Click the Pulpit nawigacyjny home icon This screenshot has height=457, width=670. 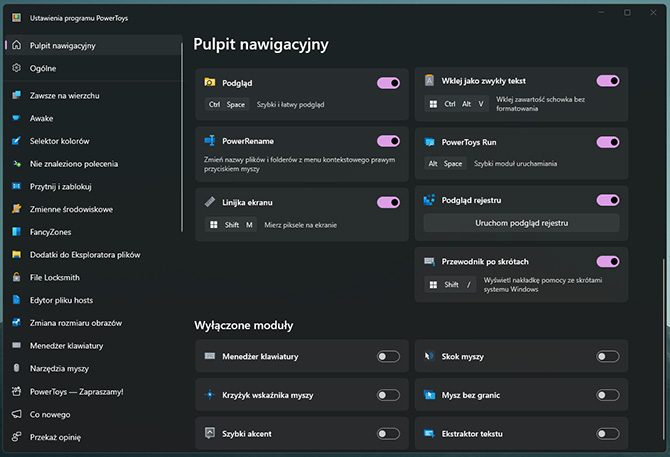pyautogui.click(x=16, y=45)
